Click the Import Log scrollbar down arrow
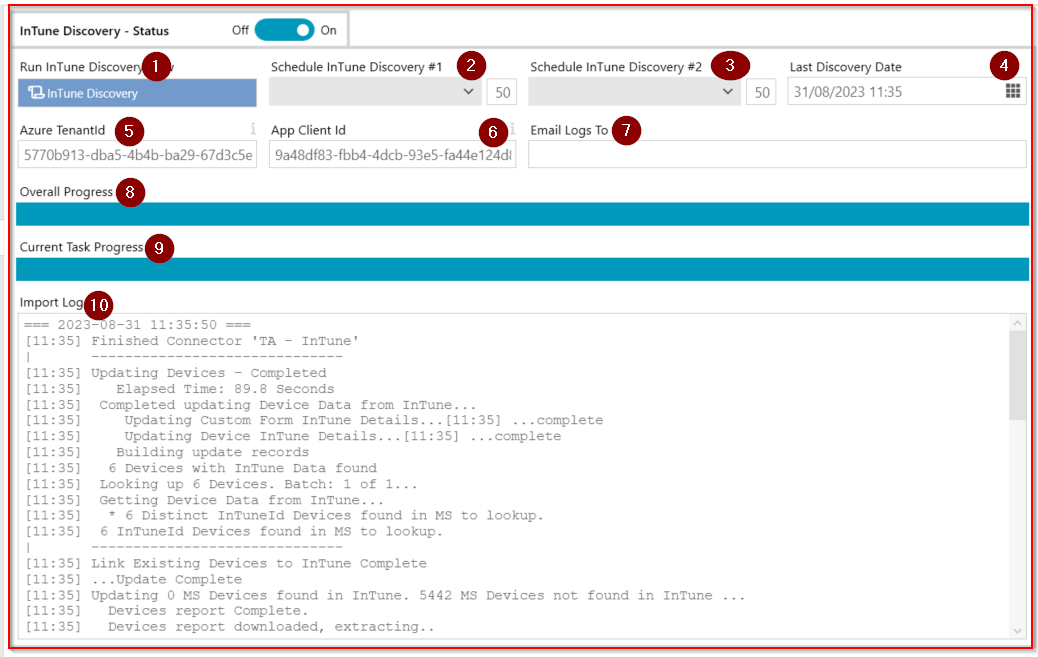This screenshot has width=1038, height=657. click(x=1017, y=631)
